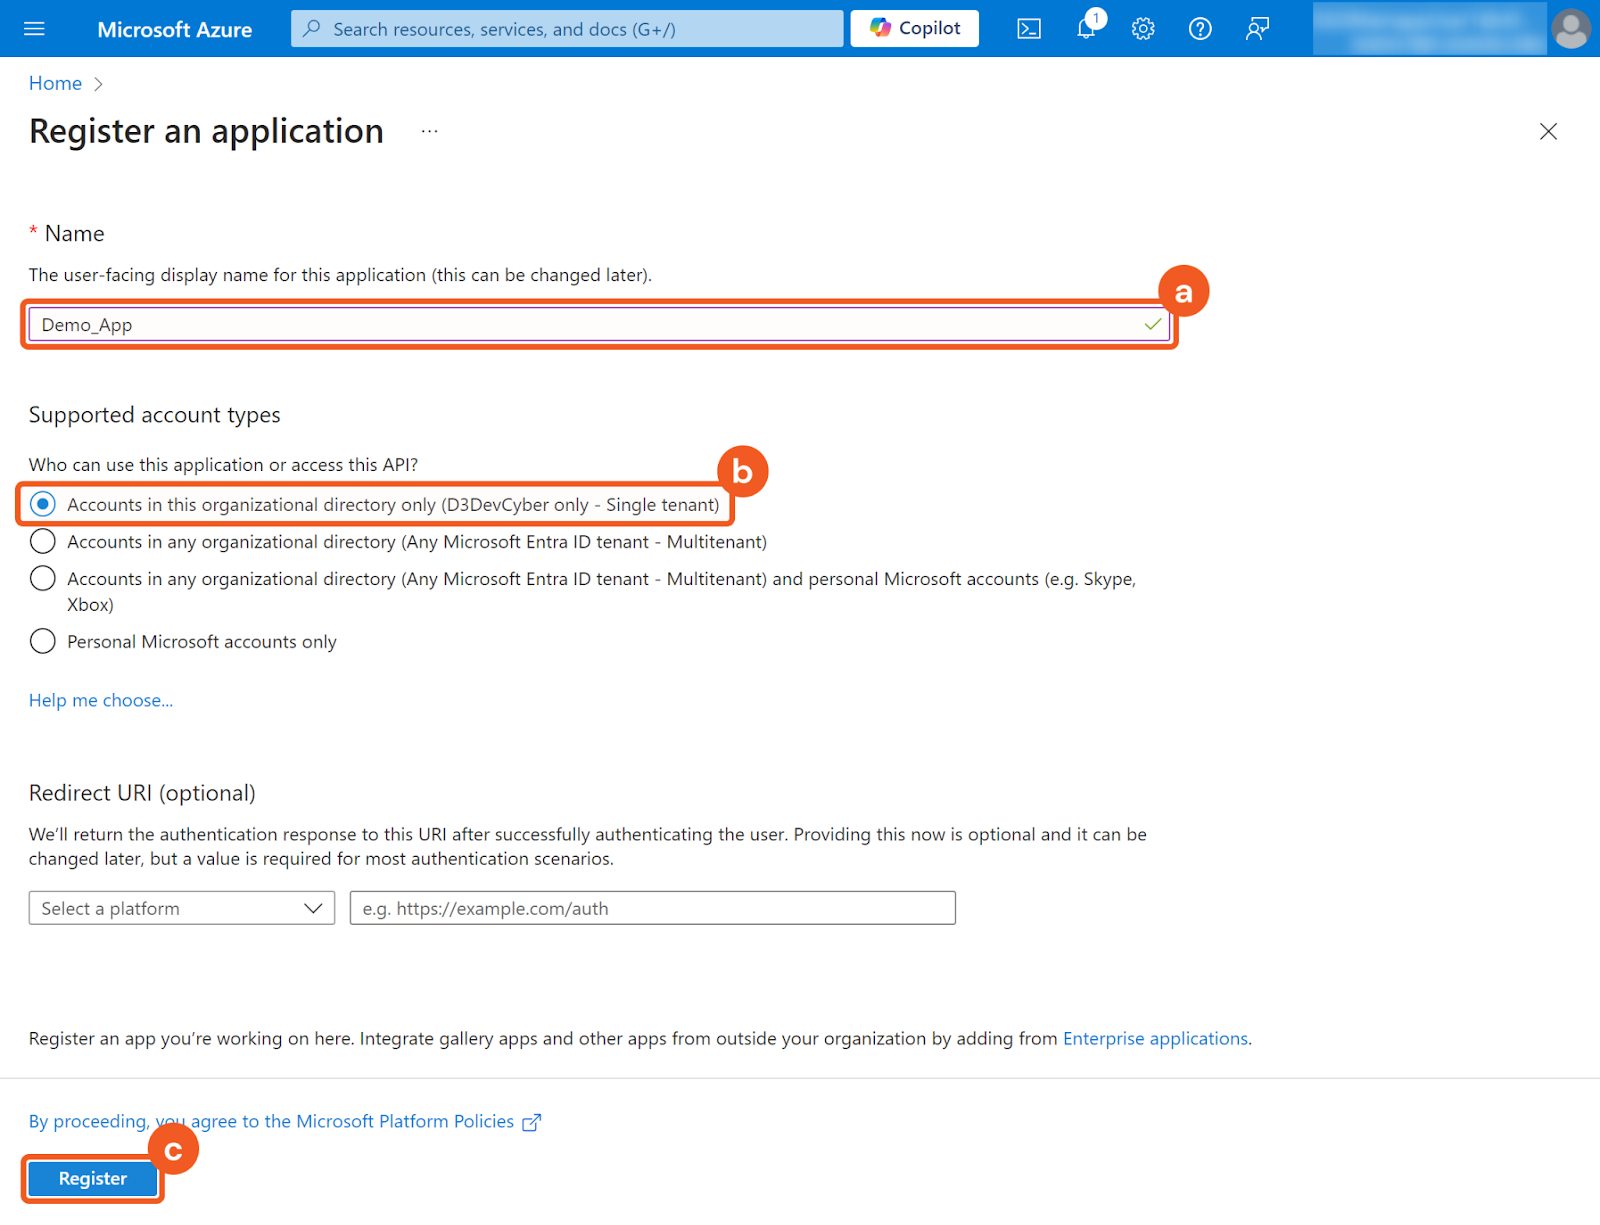1600x1225 pixels.
Task: Open portal settings gear
Action: 1143,29
